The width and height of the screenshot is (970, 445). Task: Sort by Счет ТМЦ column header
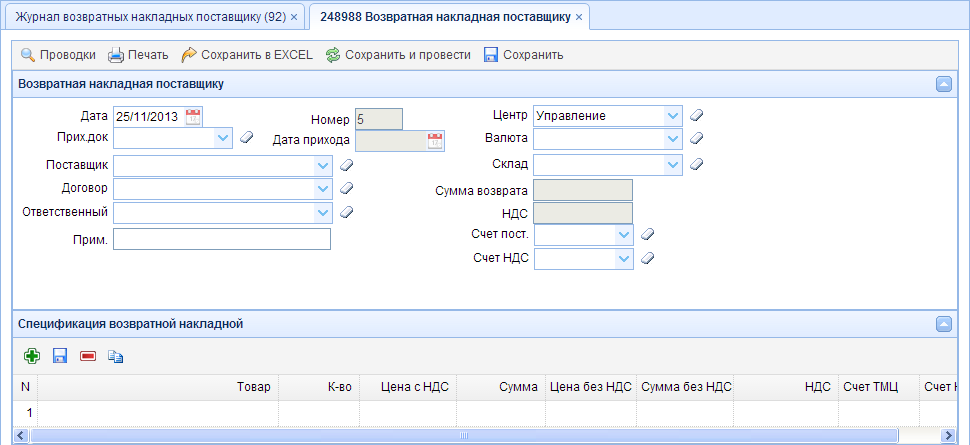click(878, 387)
